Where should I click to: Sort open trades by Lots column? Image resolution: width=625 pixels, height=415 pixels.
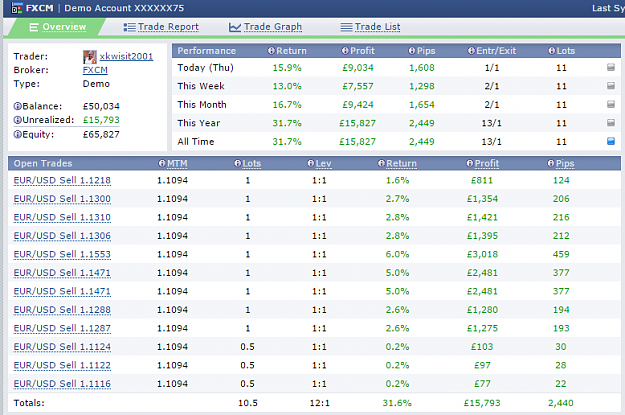pos(252,163)
